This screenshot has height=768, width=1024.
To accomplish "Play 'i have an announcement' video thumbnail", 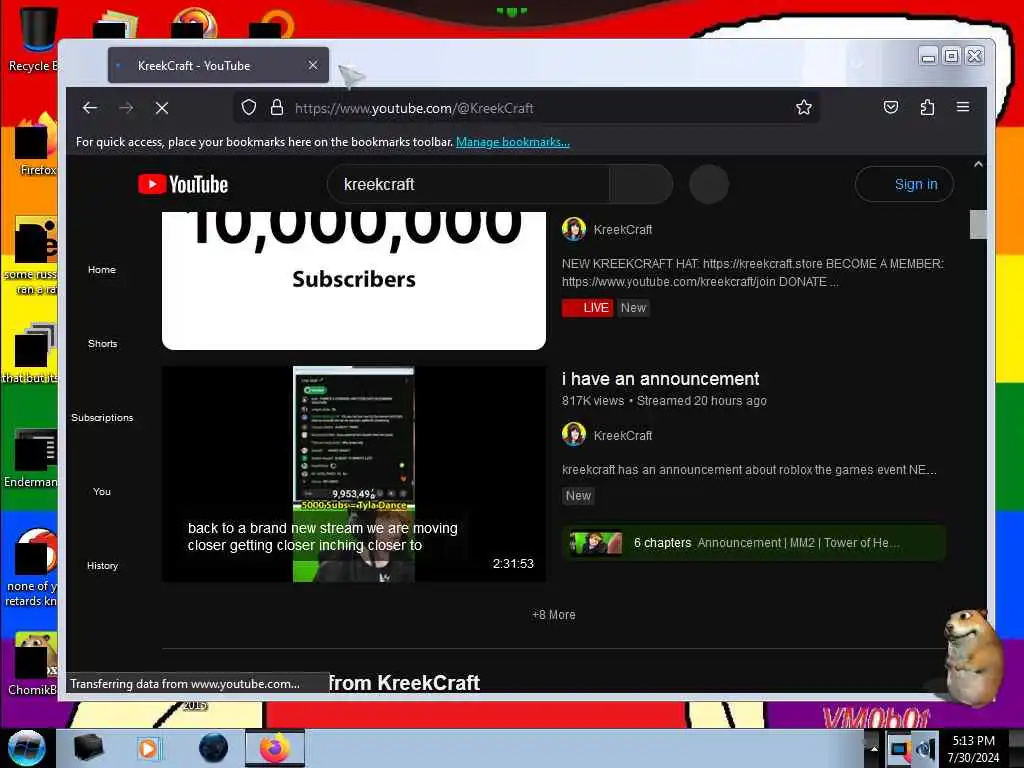I will (354, 474).
